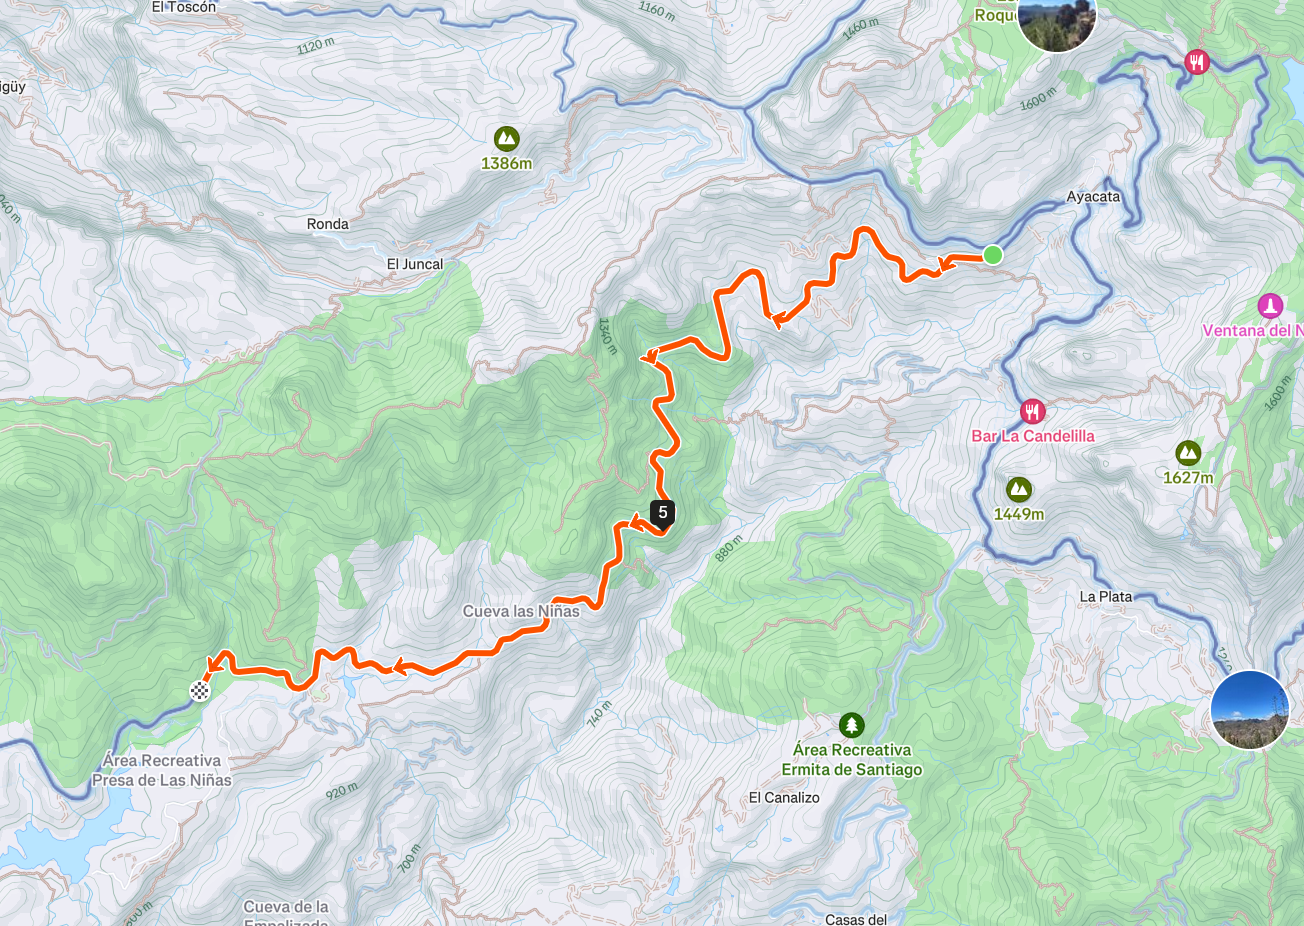This screenshot has width=1304, height=926.
Task: Click the La Plata place label
Action: tap(1106, 597)
